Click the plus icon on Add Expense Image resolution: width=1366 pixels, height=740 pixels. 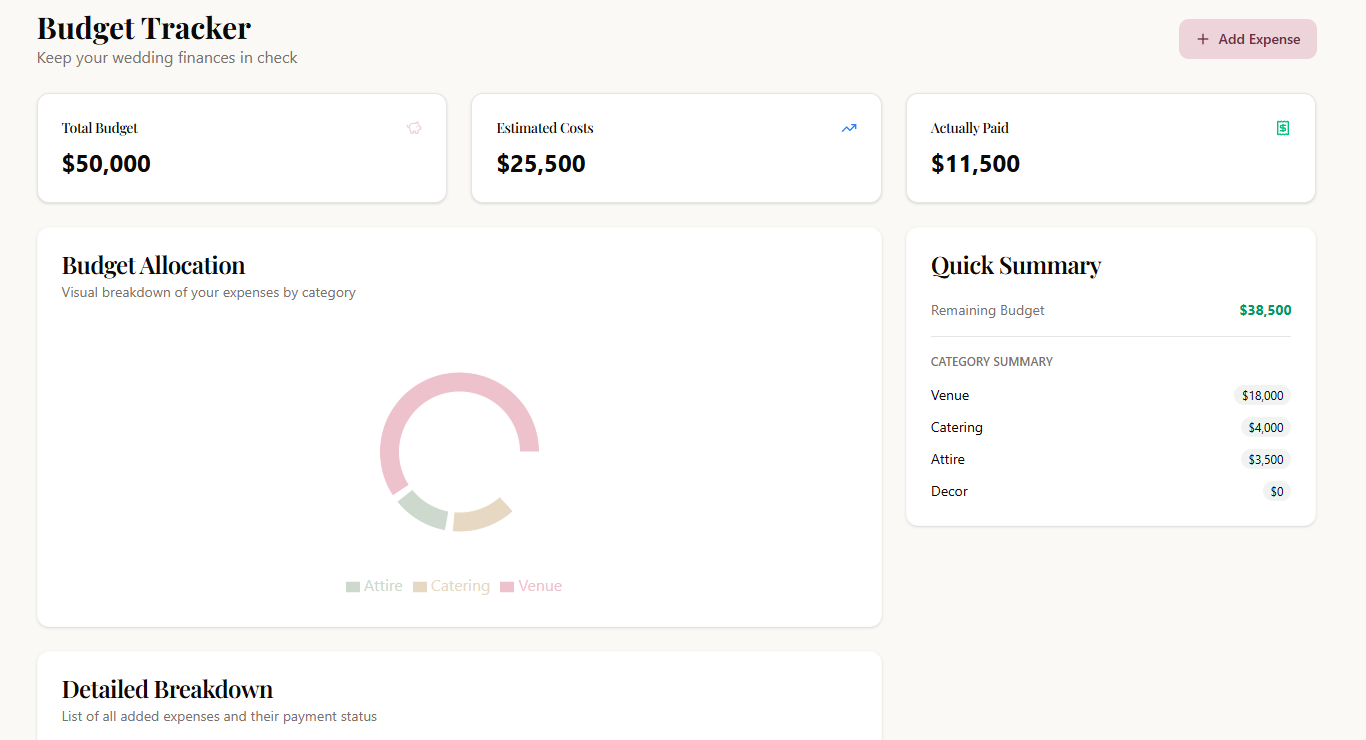click(1203, 39)
